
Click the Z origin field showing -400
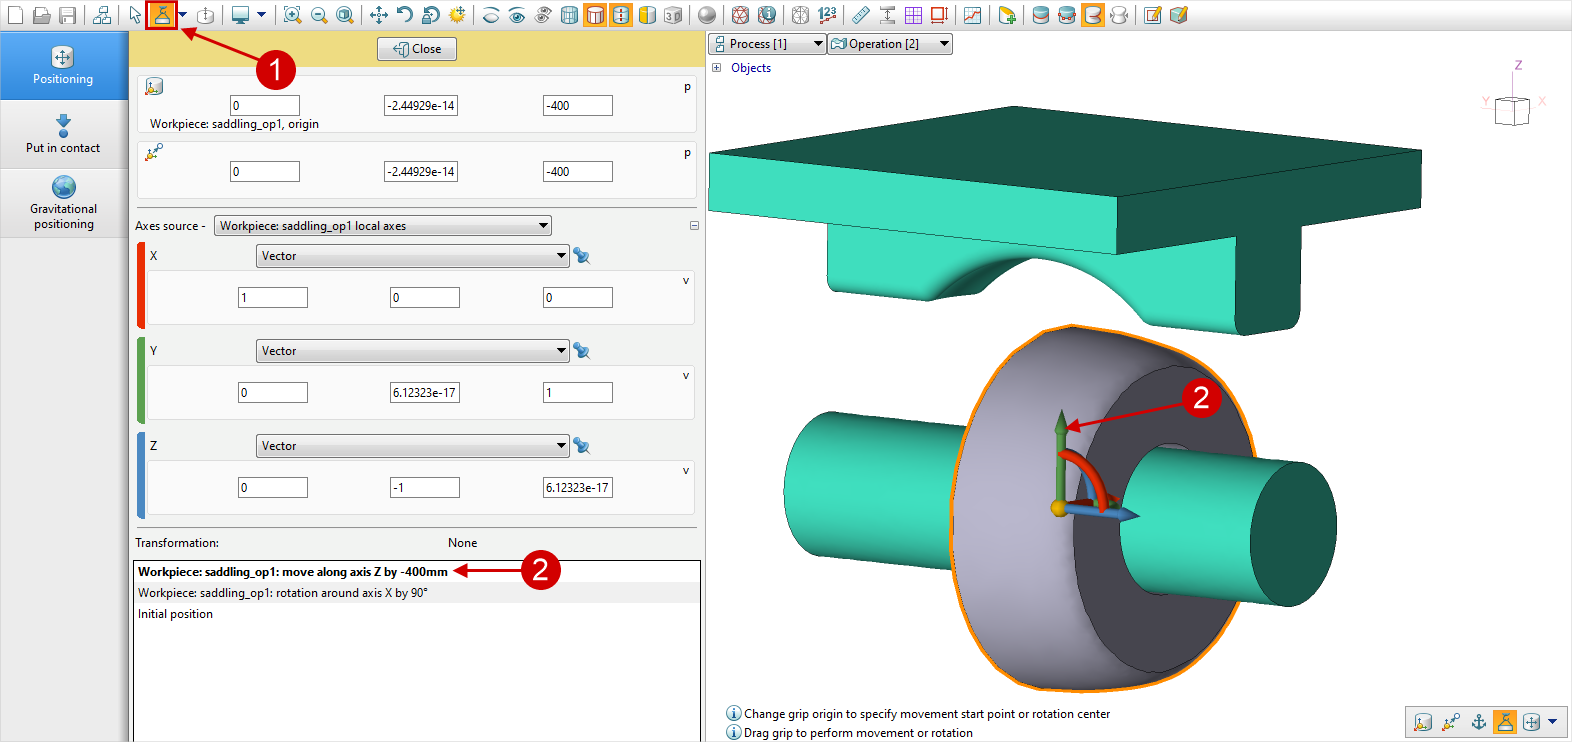click(577, 106)
